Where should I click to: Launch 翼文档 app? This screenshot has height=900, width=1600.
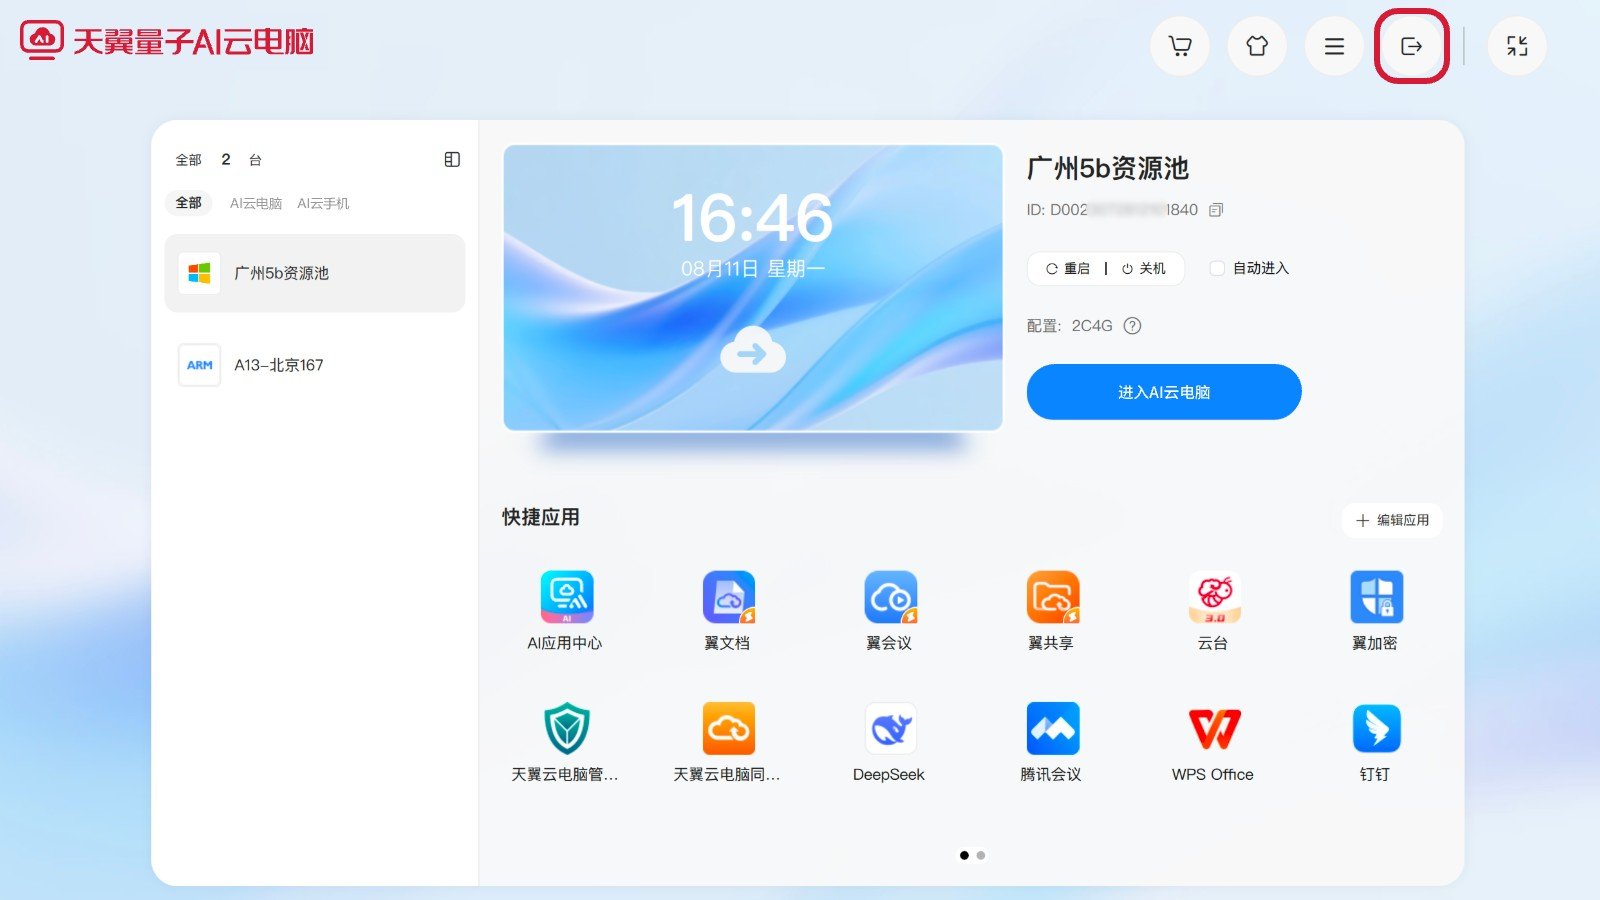pos(728,611)
